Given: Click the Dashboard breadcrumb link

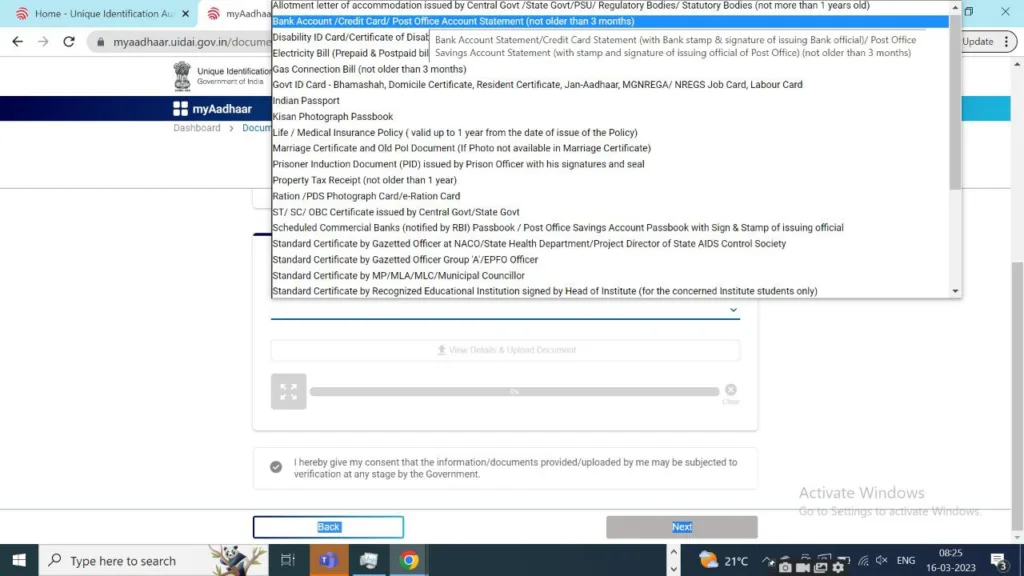Looking at the screenshot, I should click(196, 128).
